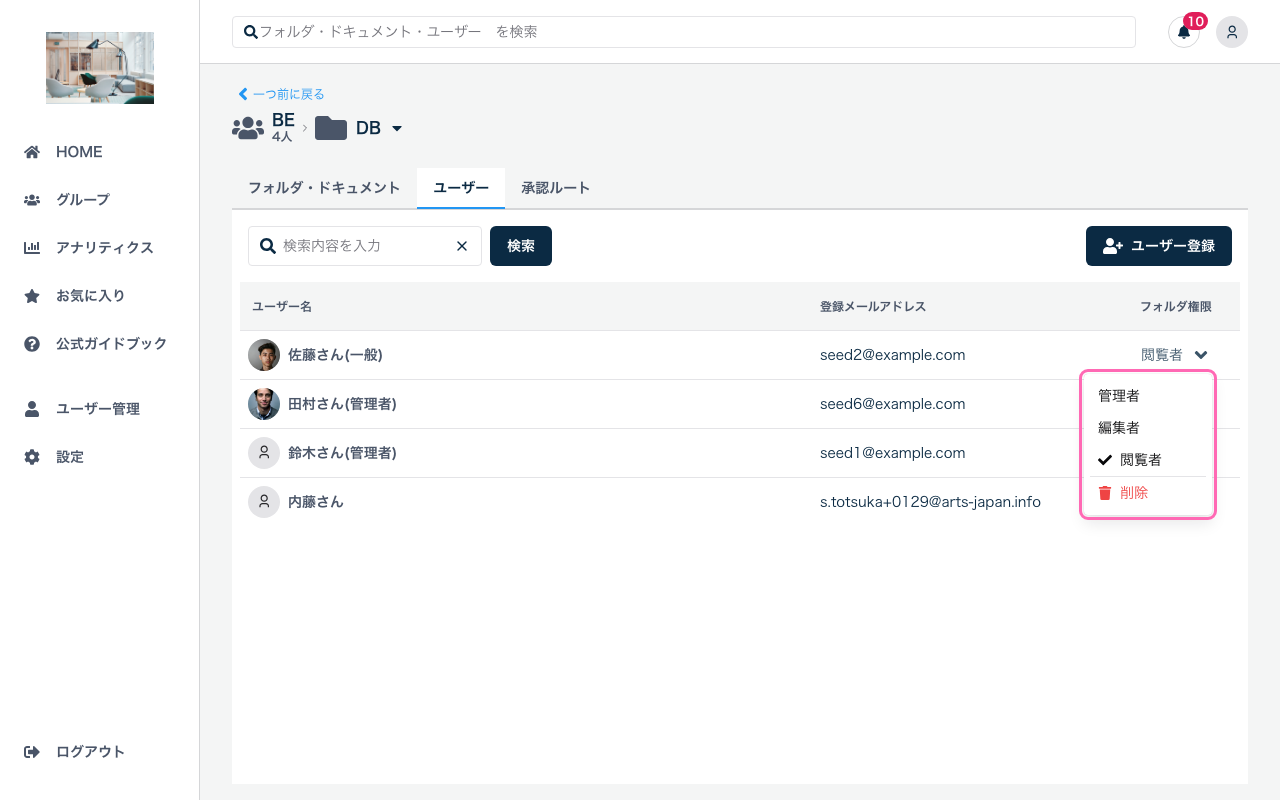
Task: Focus the 検索内容を入力 user search field
Action: click(365, 246)
